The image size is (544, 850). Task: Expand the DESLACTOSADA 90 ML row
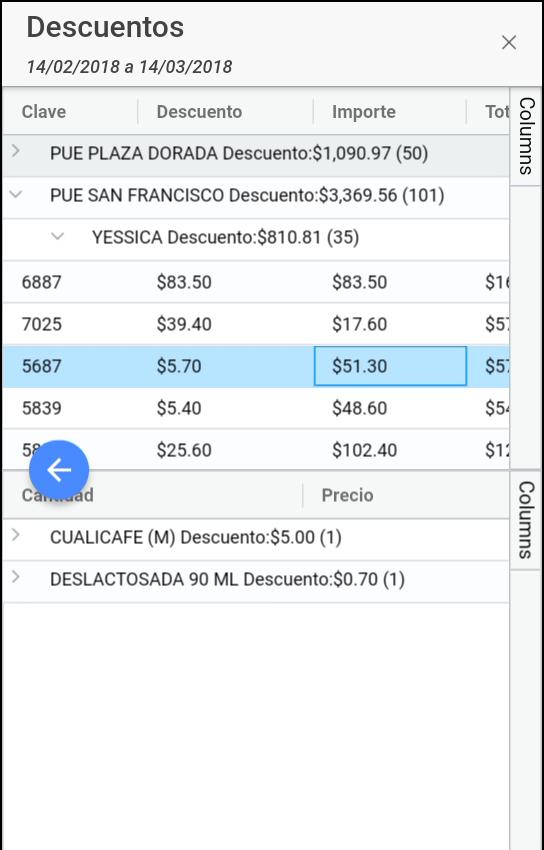pos(16,578)
